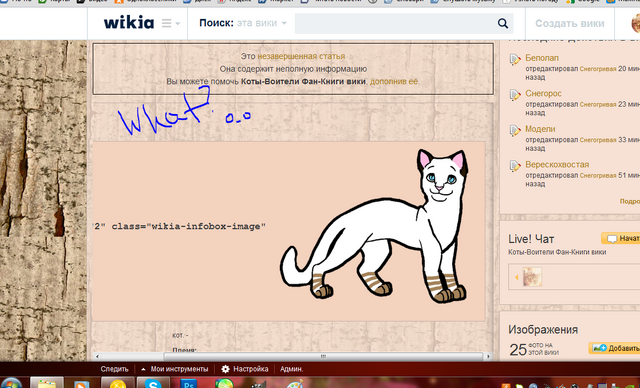Screen dimensions: 640x388
Task: Click the edit icon beside Модели
Action: click(515, 131)
